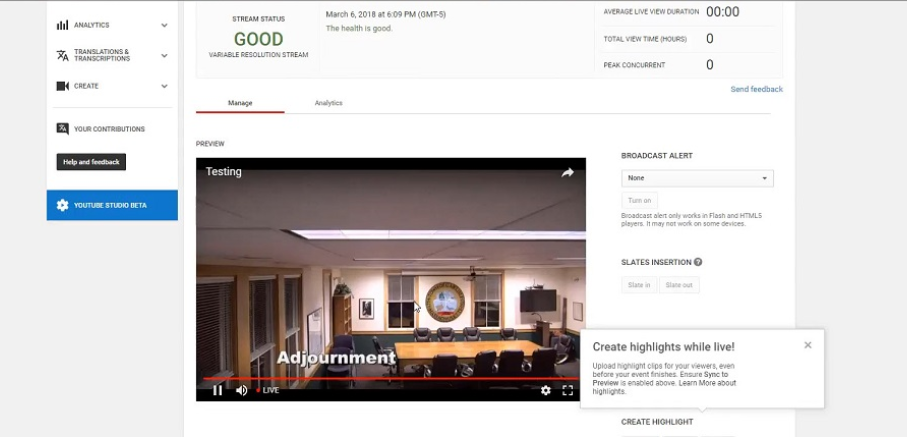Screen dimensions: 907x439
Task: Switch to the Analytics tab
Action: (x=329, y=103)
